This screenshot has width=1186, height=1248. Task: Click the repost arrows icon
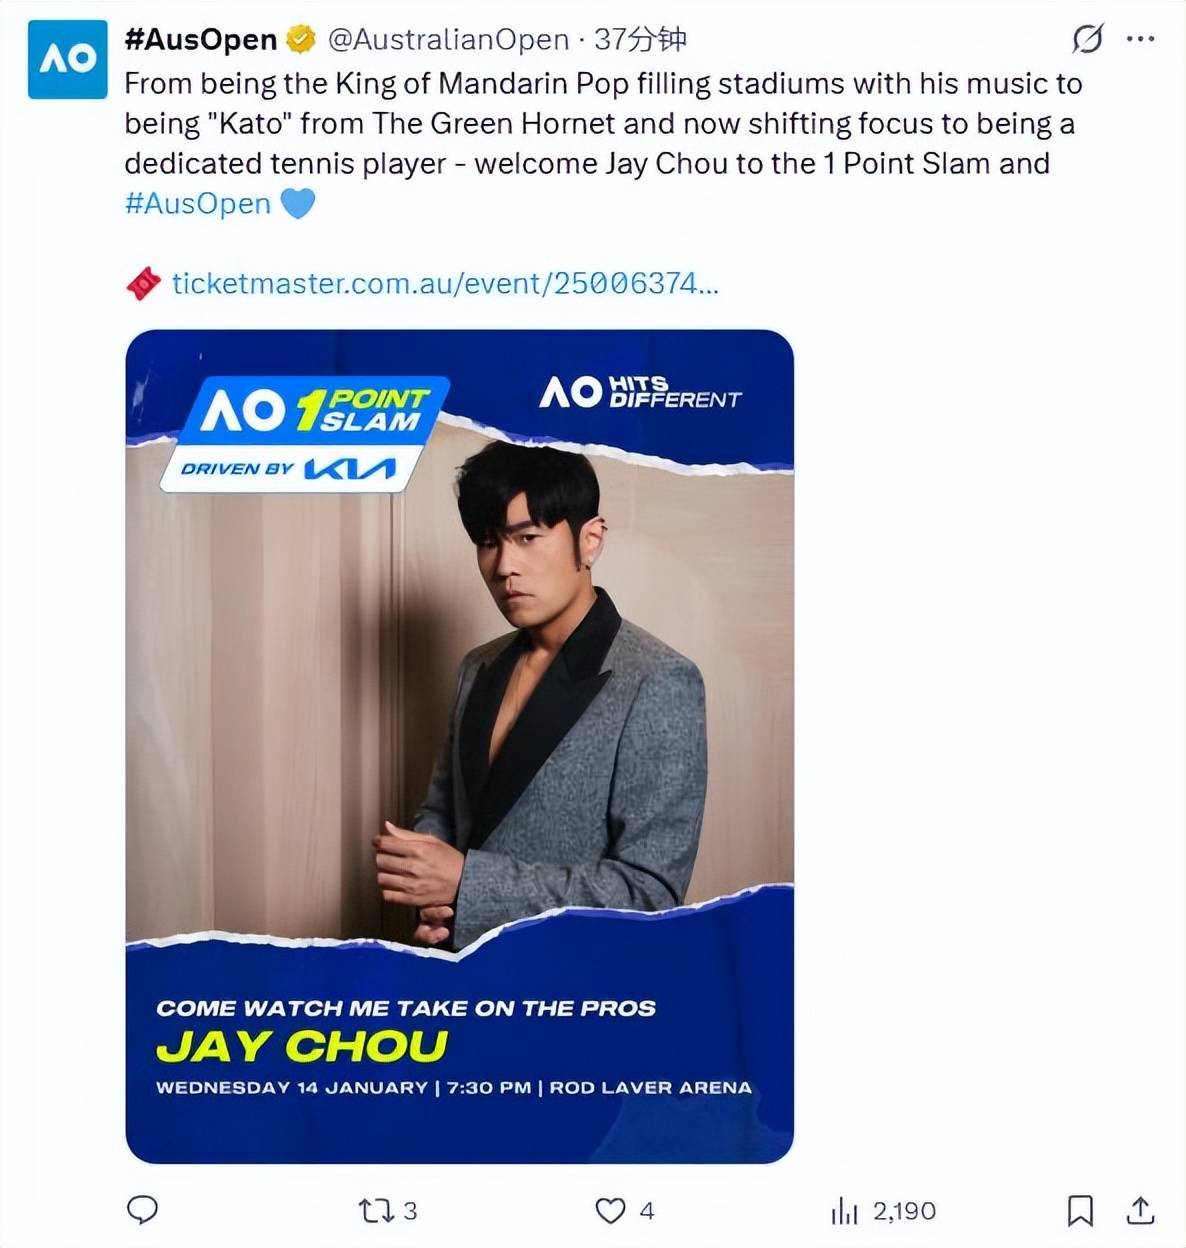[375, 1211]
